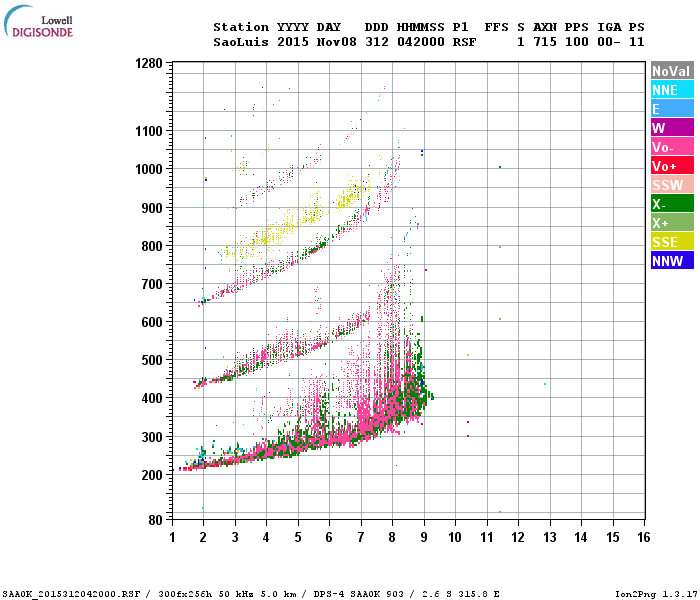Click the time value 042000

pyautogui.click(x=421, y=42)
